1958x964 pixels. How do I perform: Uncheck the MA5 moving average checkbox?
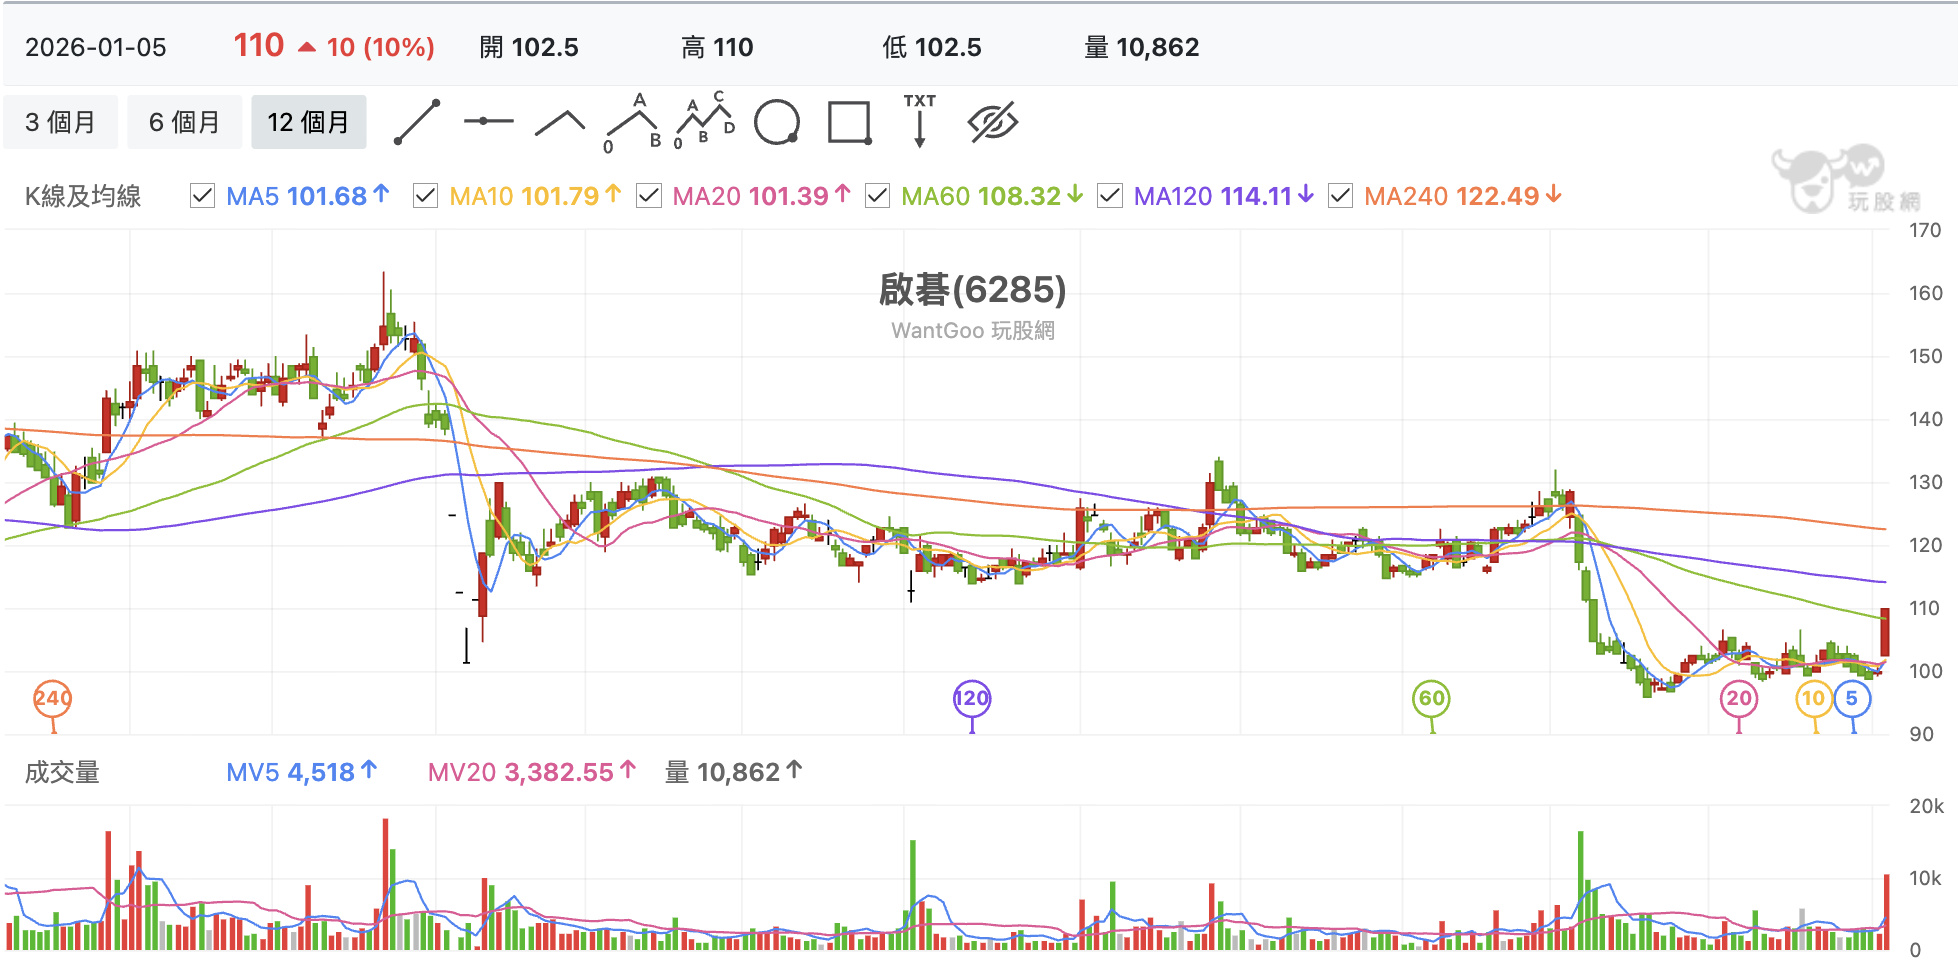(x=202, y=196)
